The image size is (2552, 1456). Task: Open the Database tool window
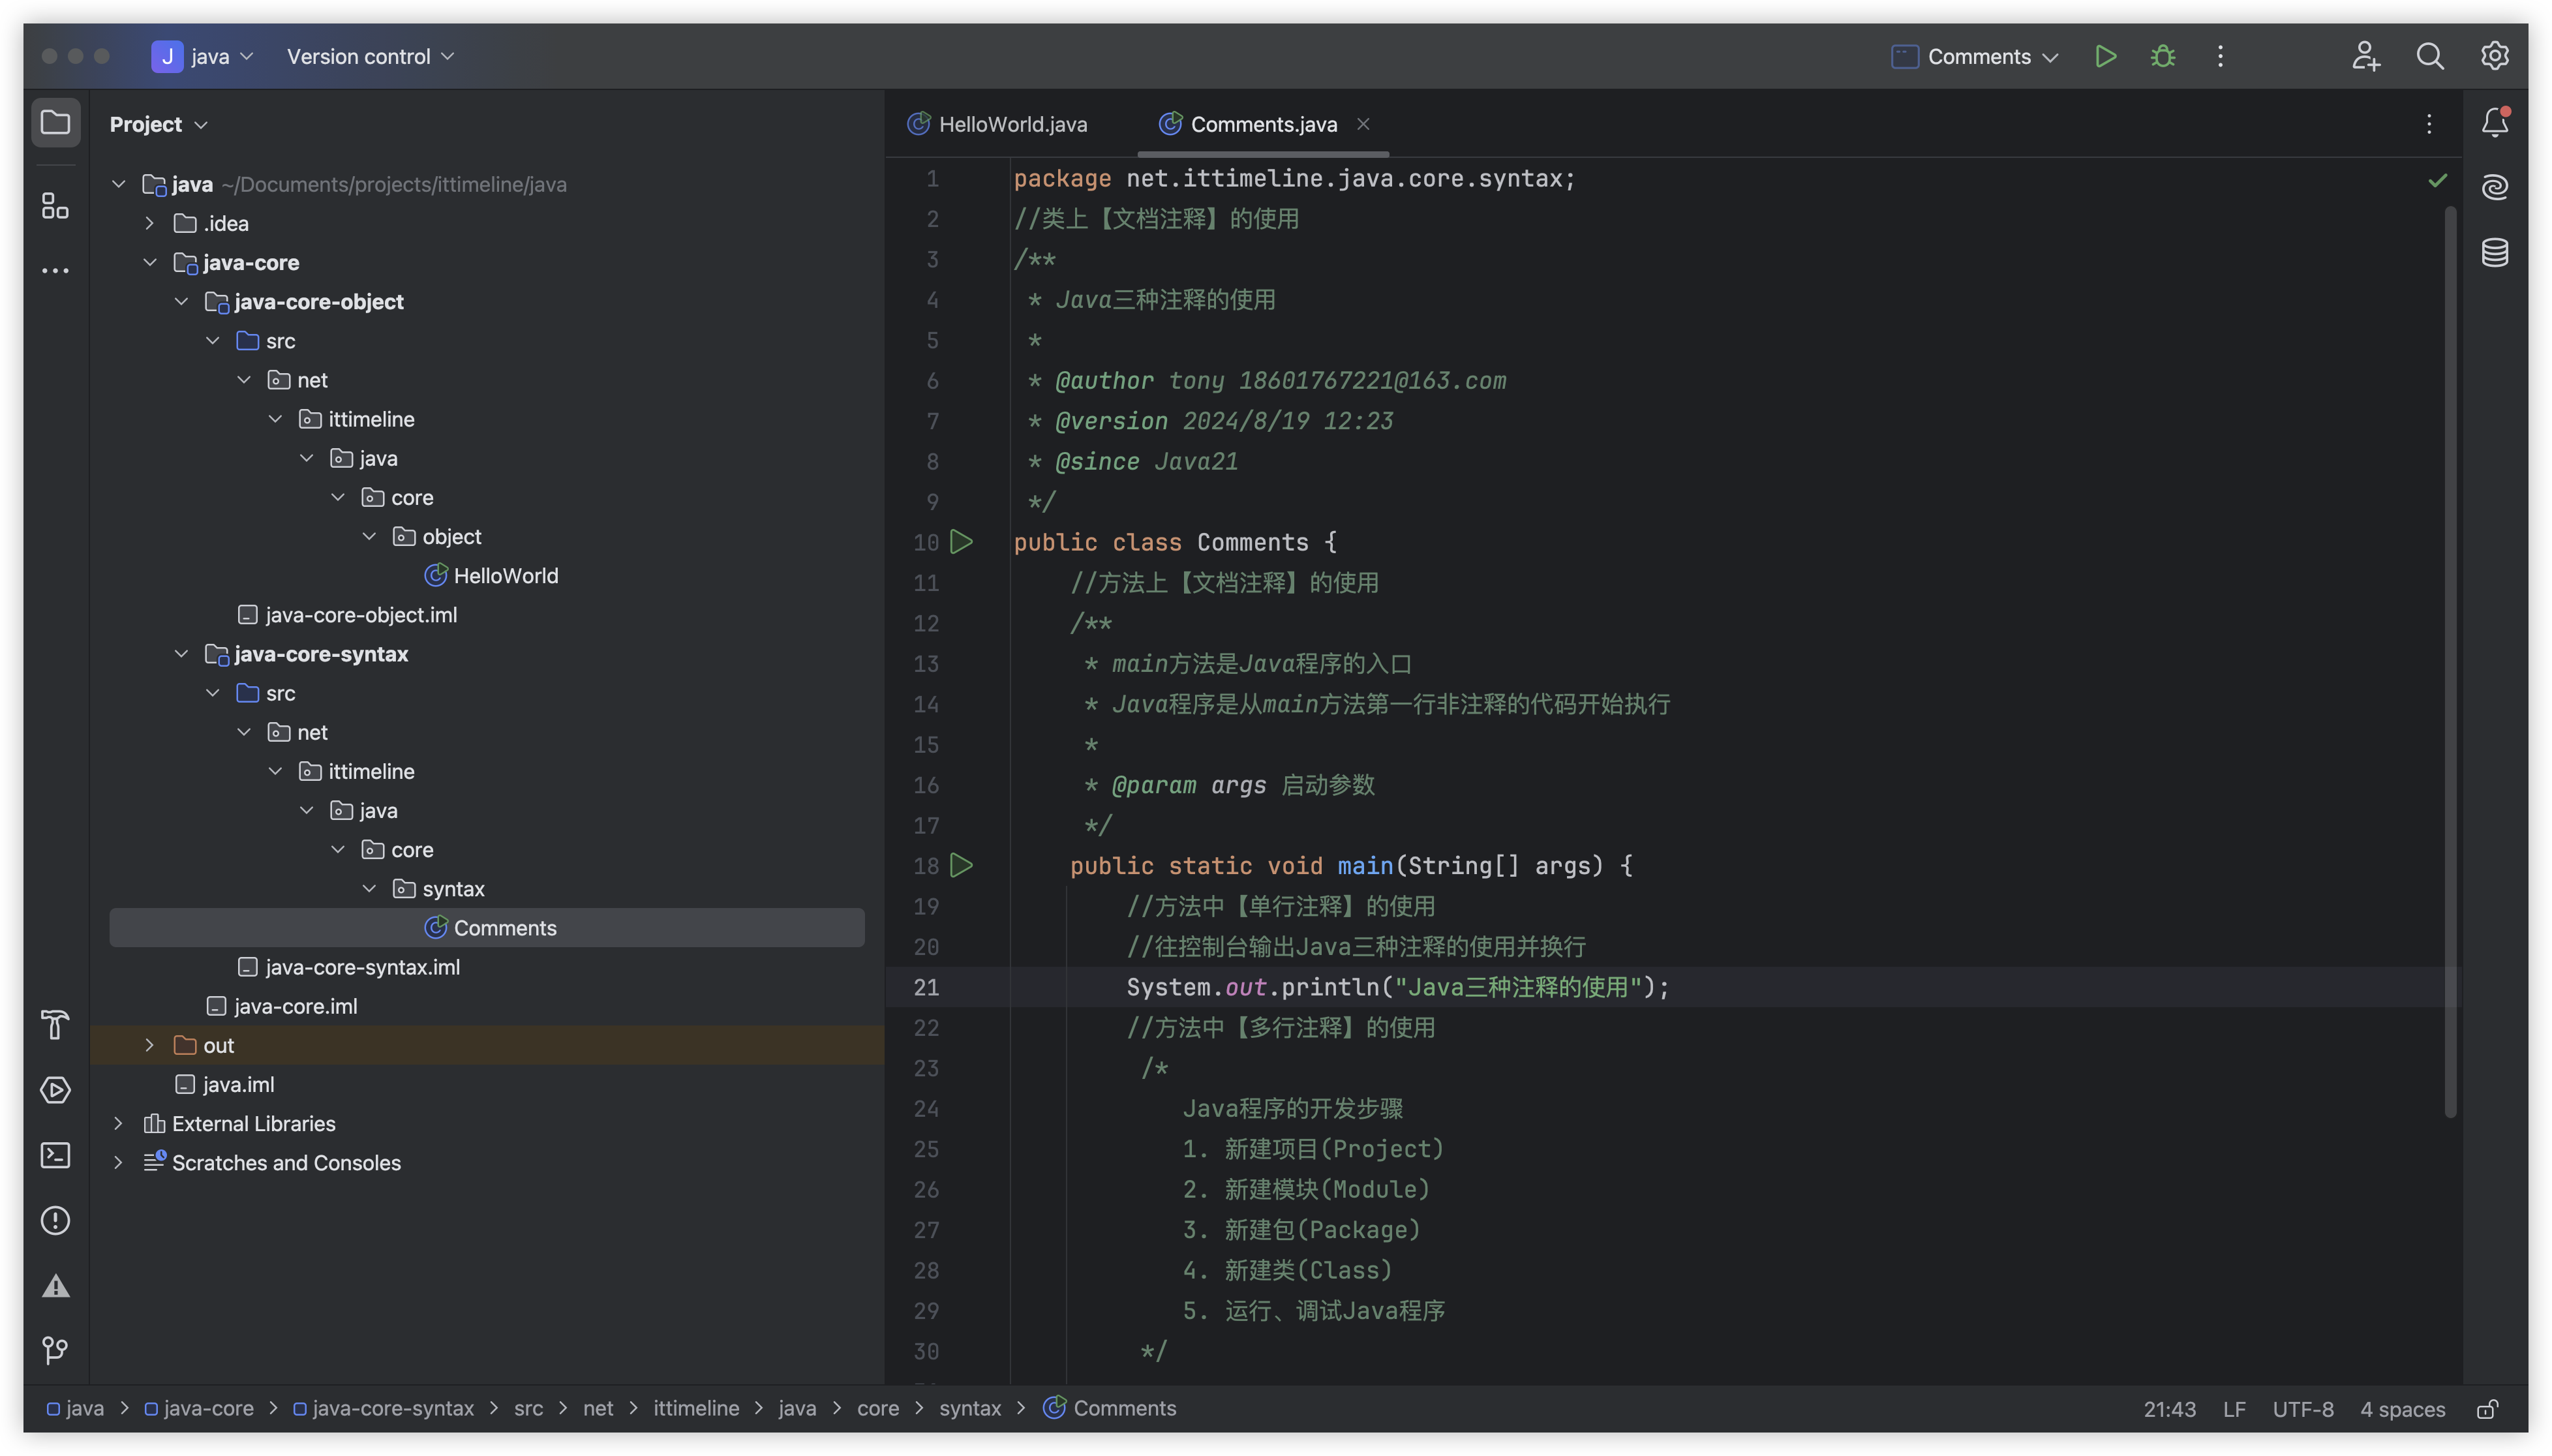coord(2495,252)
